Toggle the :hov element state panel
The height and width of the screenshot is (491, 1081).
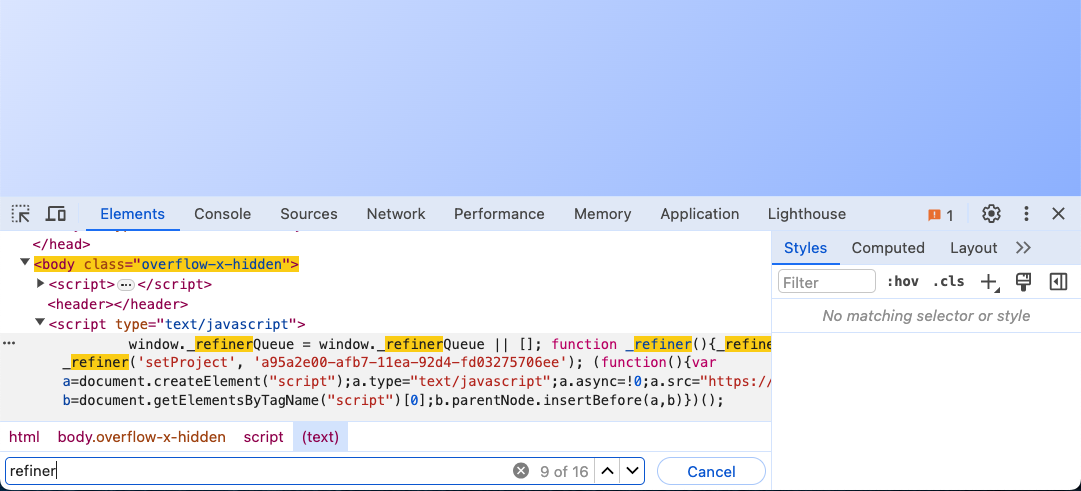coord(903,281)
